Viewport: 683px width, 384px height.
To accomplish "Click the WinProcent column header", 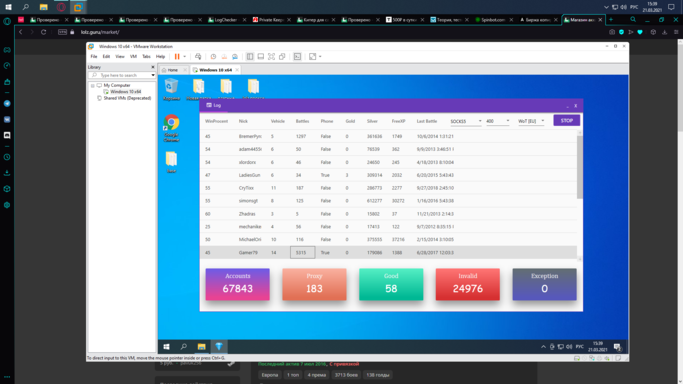I will coord(216,121).
